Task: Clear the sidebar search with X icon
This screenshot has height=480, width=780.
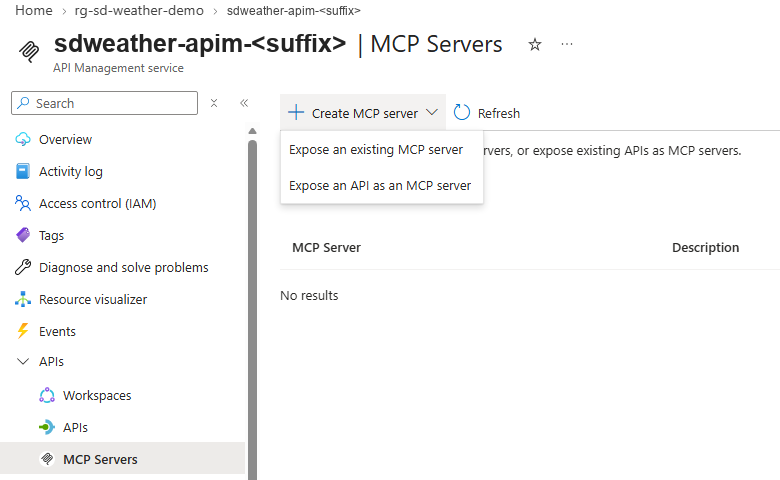Action: pos(214,103)
